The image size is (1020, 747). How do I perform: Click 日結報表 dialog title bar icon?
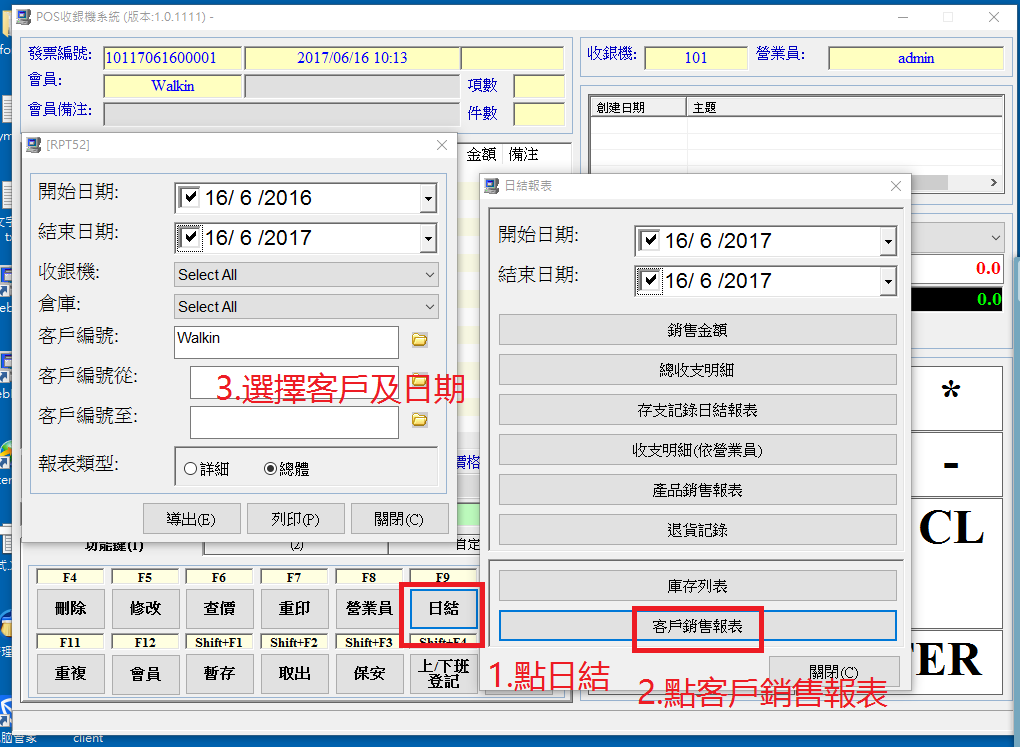click(x=492, y=186)
